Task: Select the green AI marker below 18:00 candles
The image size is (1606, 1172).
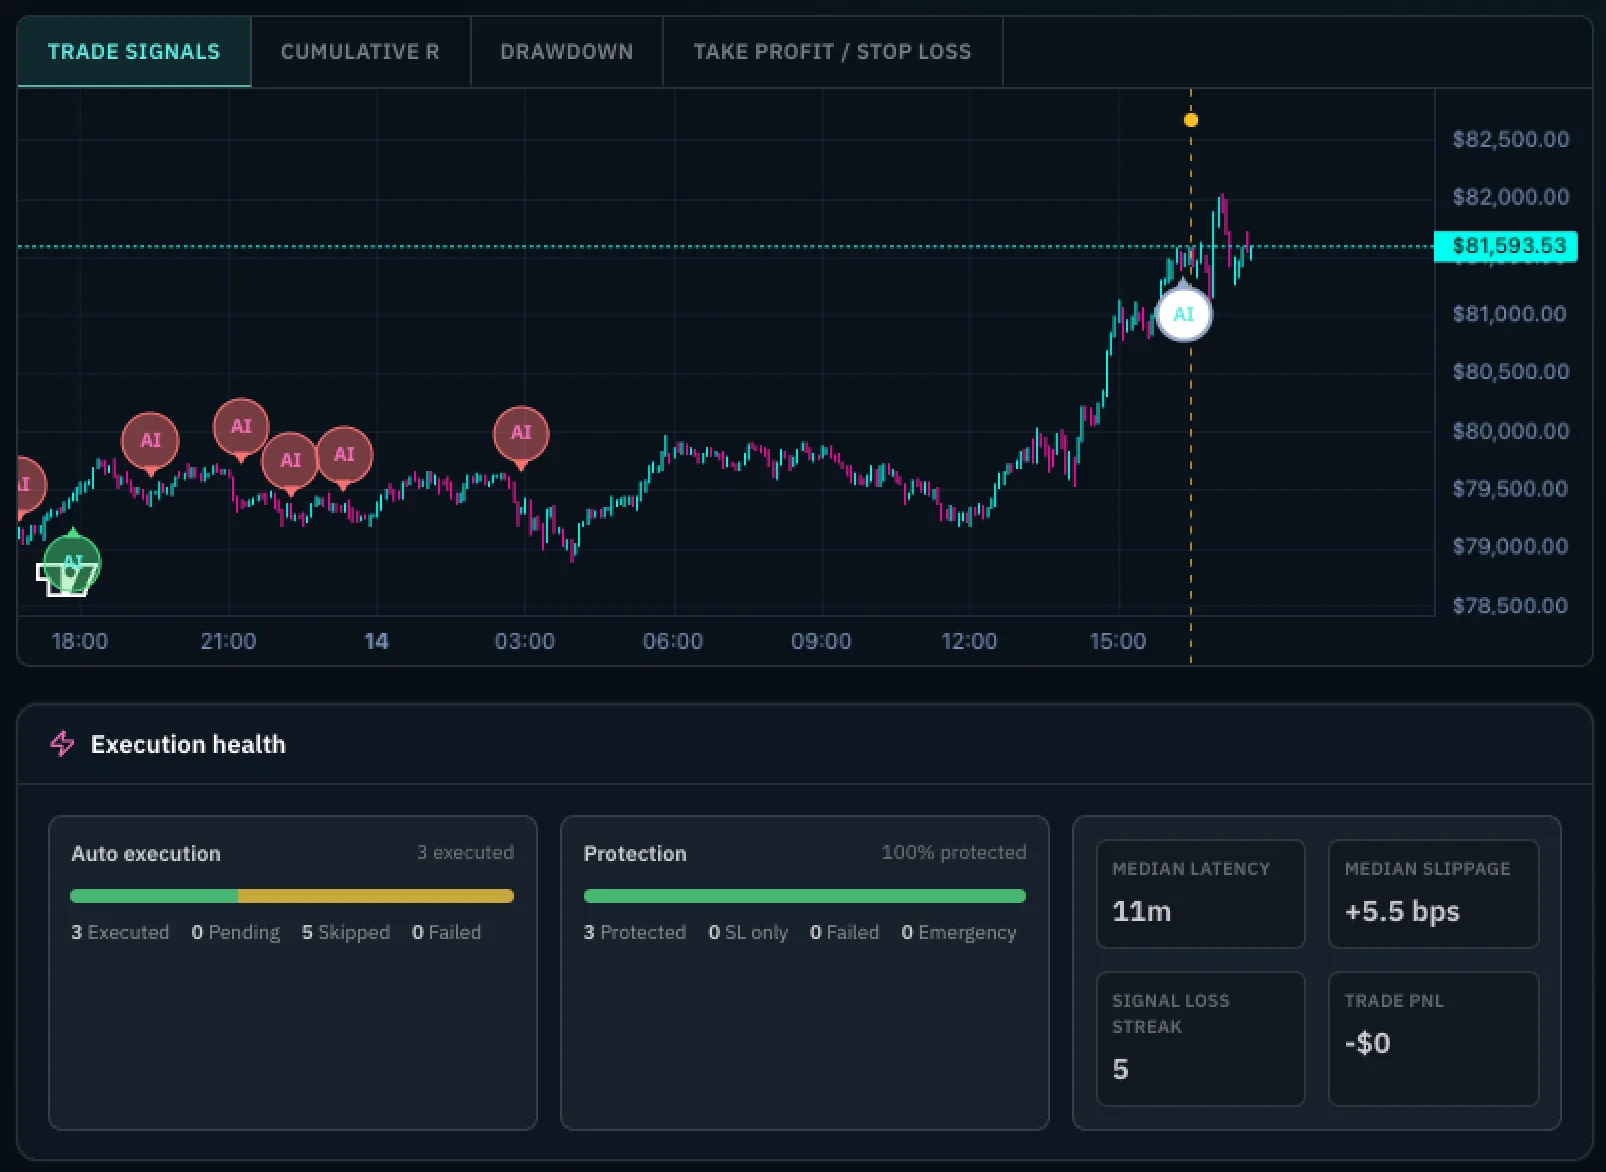Action: tap(73, 562)
